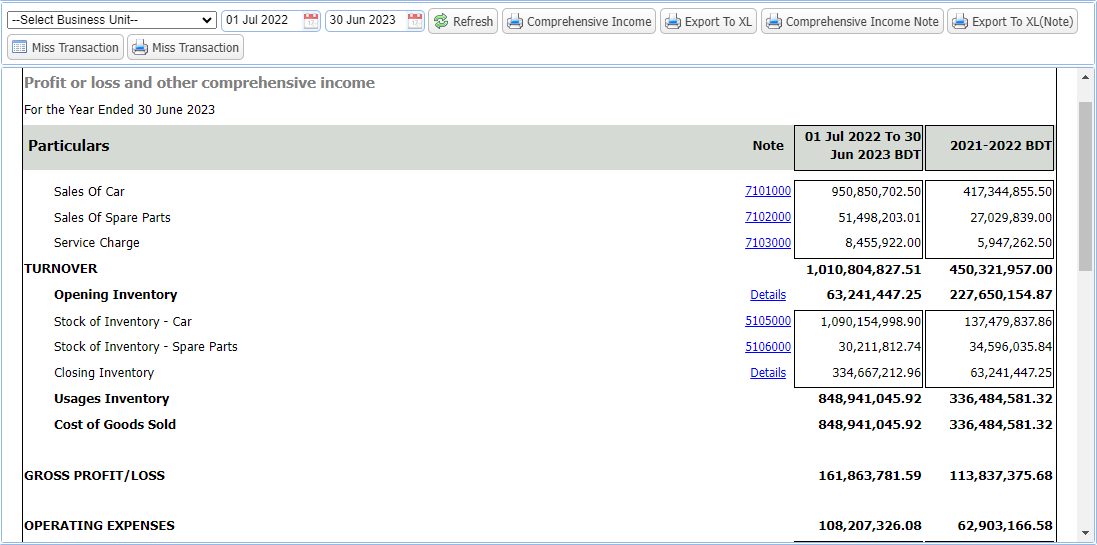This screenshot has width=1097, height=545.
Task: Click the 2021-2022 BDT column header
Action: tap(989, 148)
